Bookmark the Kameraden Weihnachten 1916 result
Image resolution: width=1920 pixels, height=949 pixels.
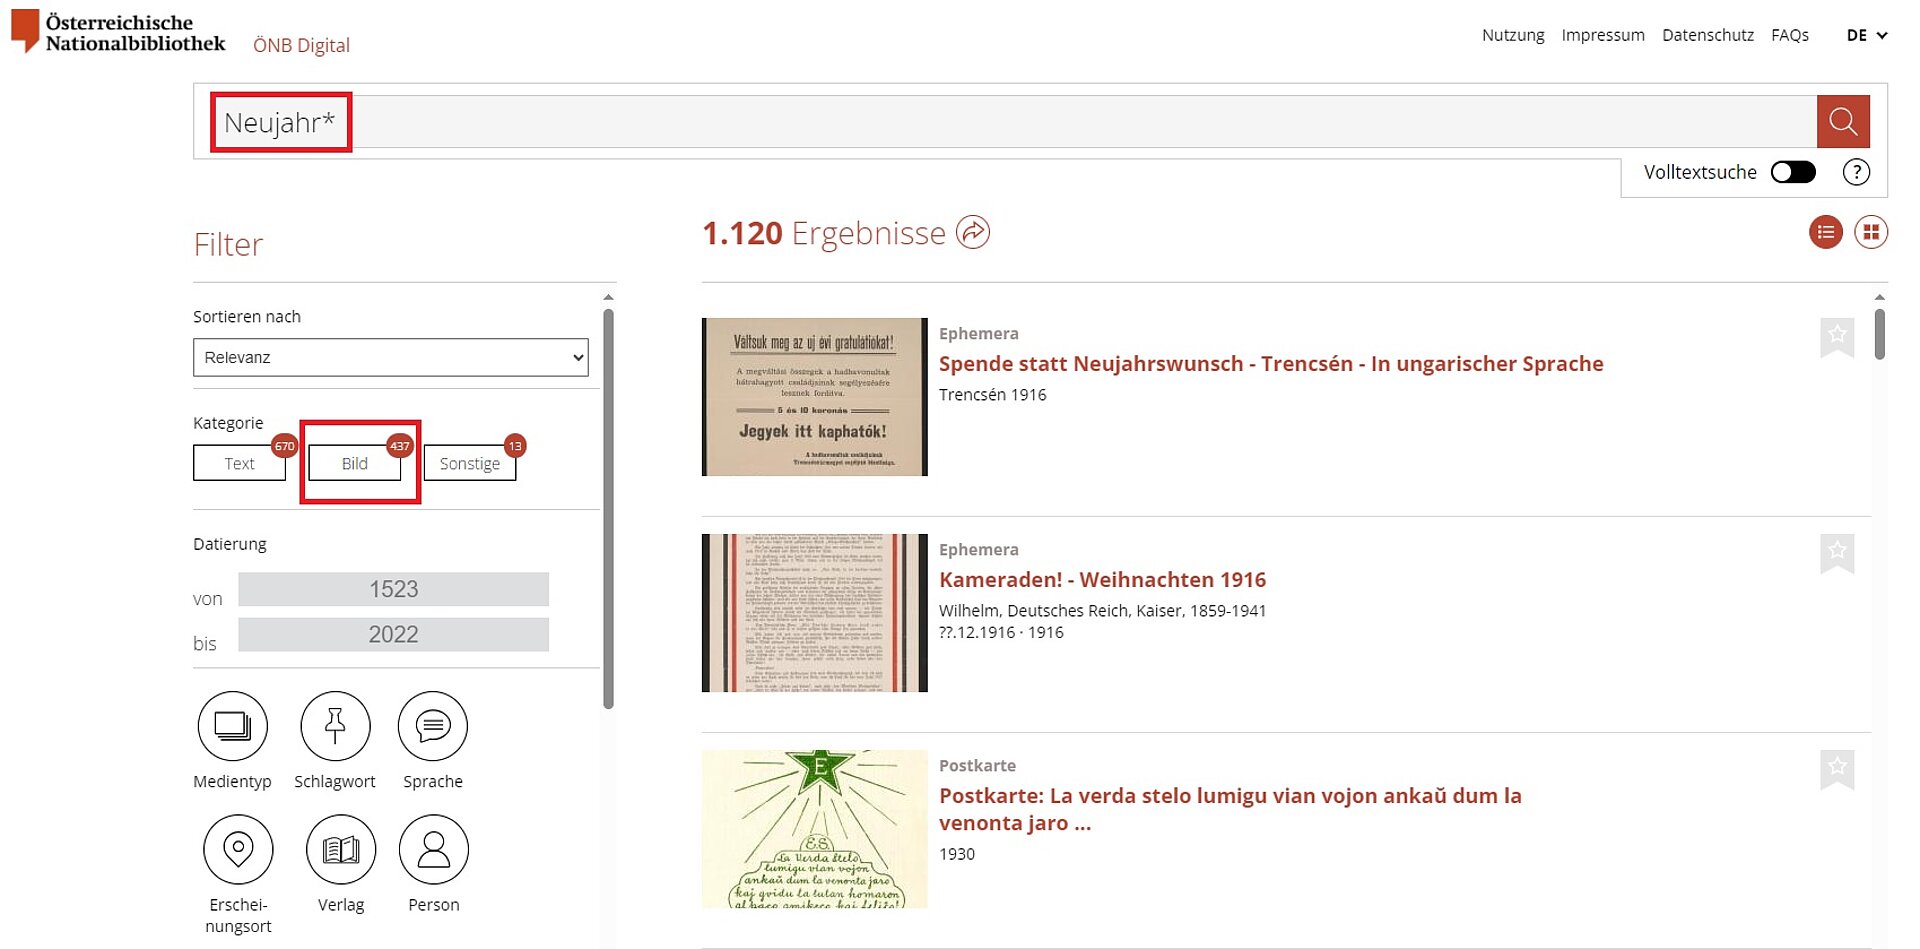click(1837, 553)
